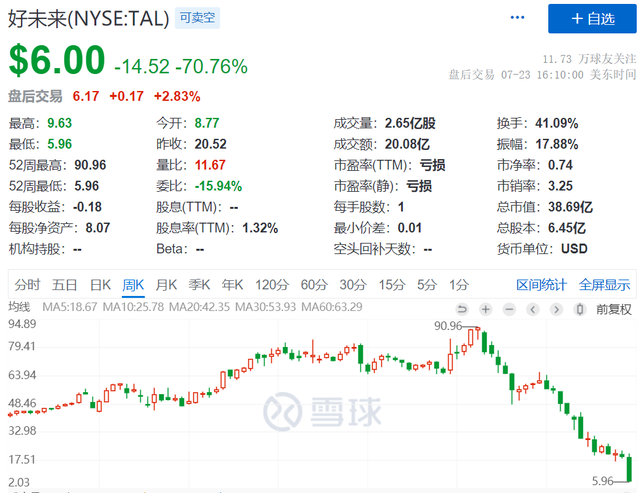This screenshot has width=640, height=493.
Task: Click the 委比 -15.94% value
Action: (x=218, y=186)
